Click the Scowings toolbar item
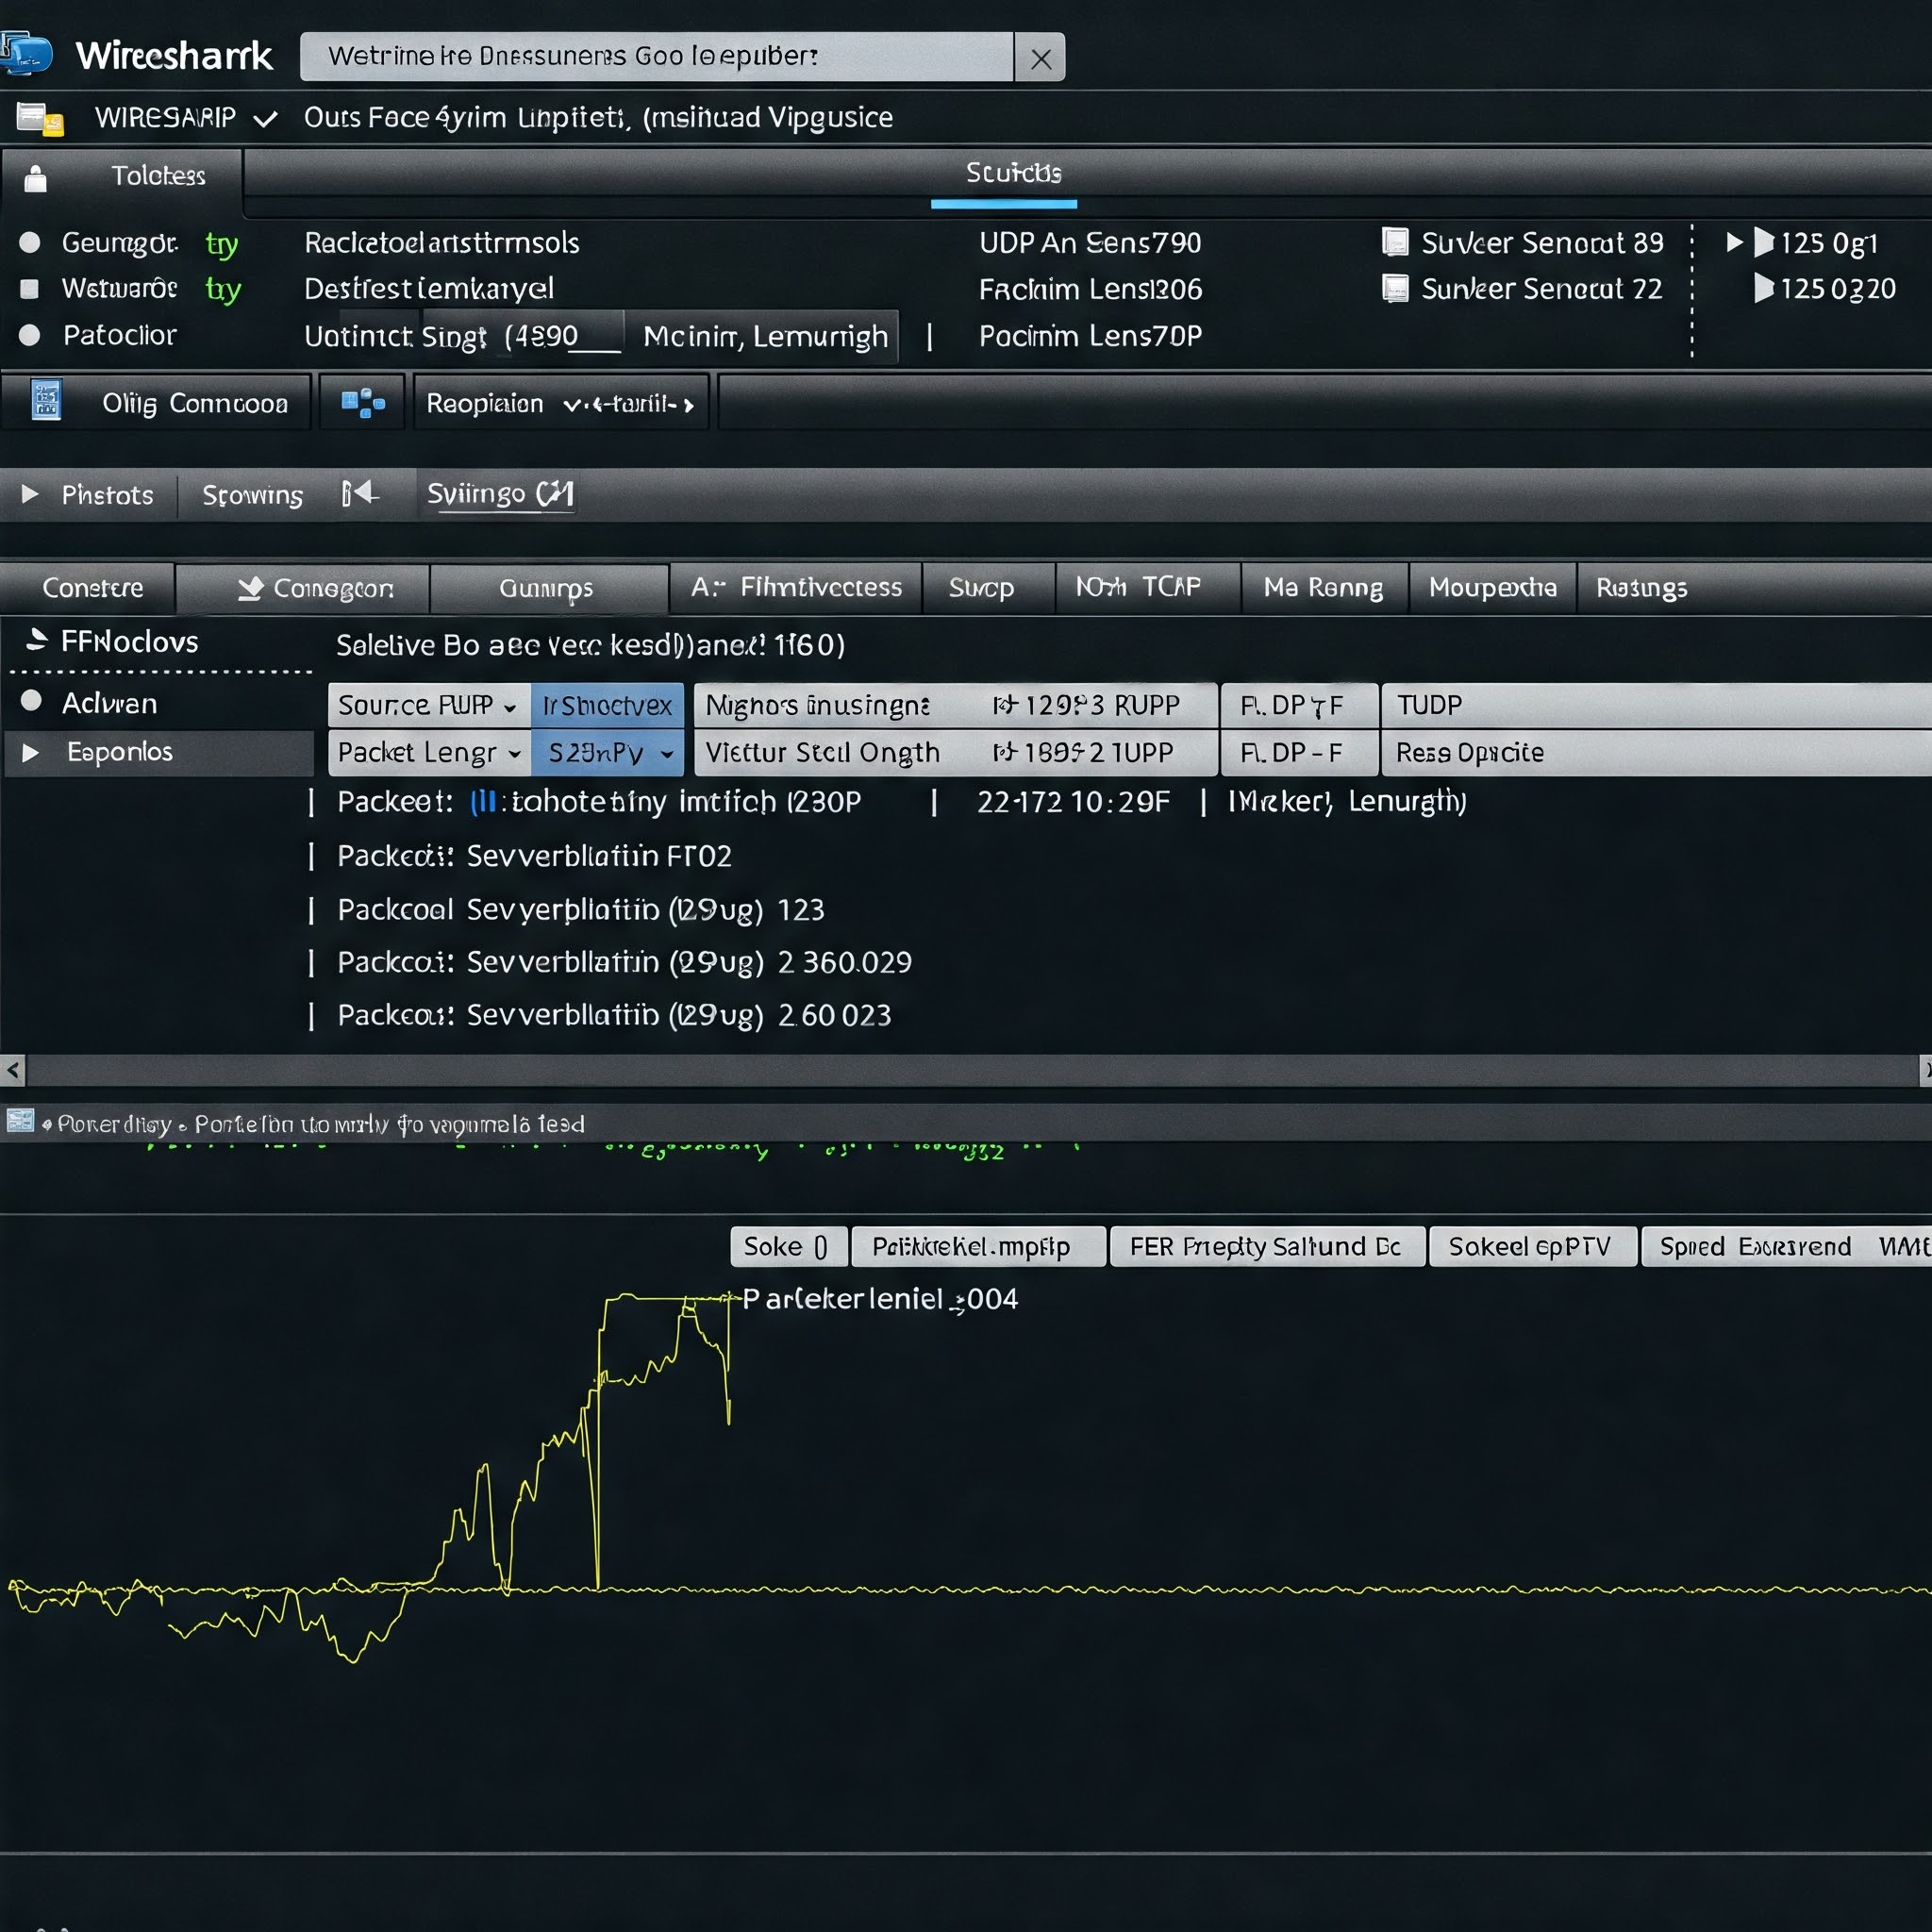1932x1932 pixels. pos(252,495)
